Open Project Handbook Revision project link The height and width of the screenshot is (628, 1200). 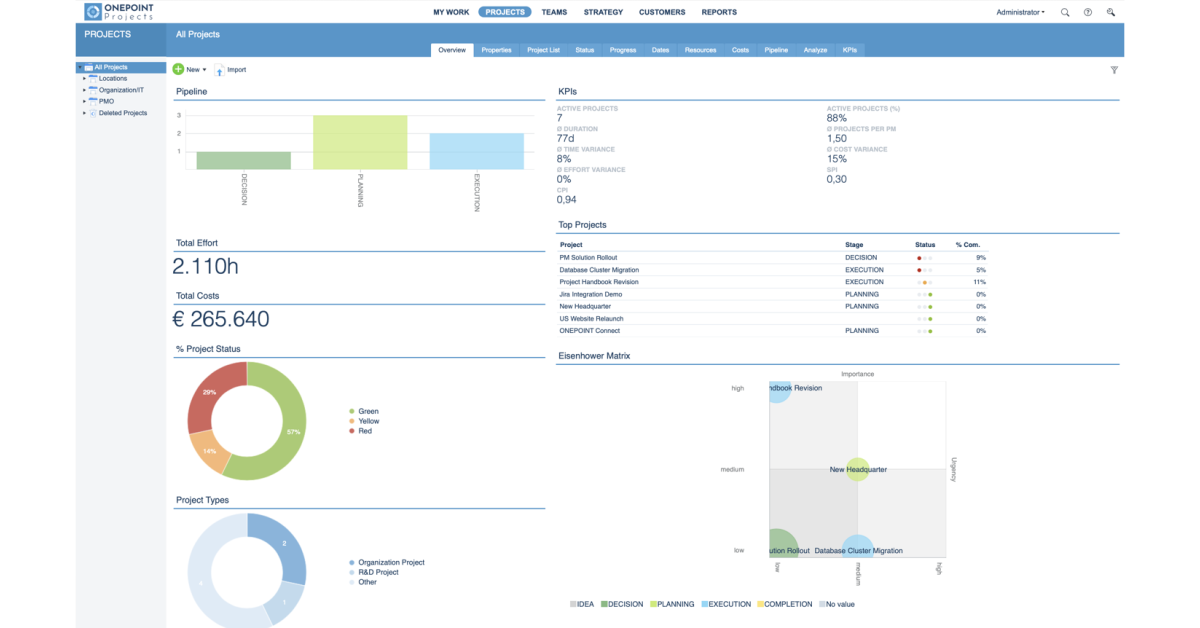click(x=598, y=282)
